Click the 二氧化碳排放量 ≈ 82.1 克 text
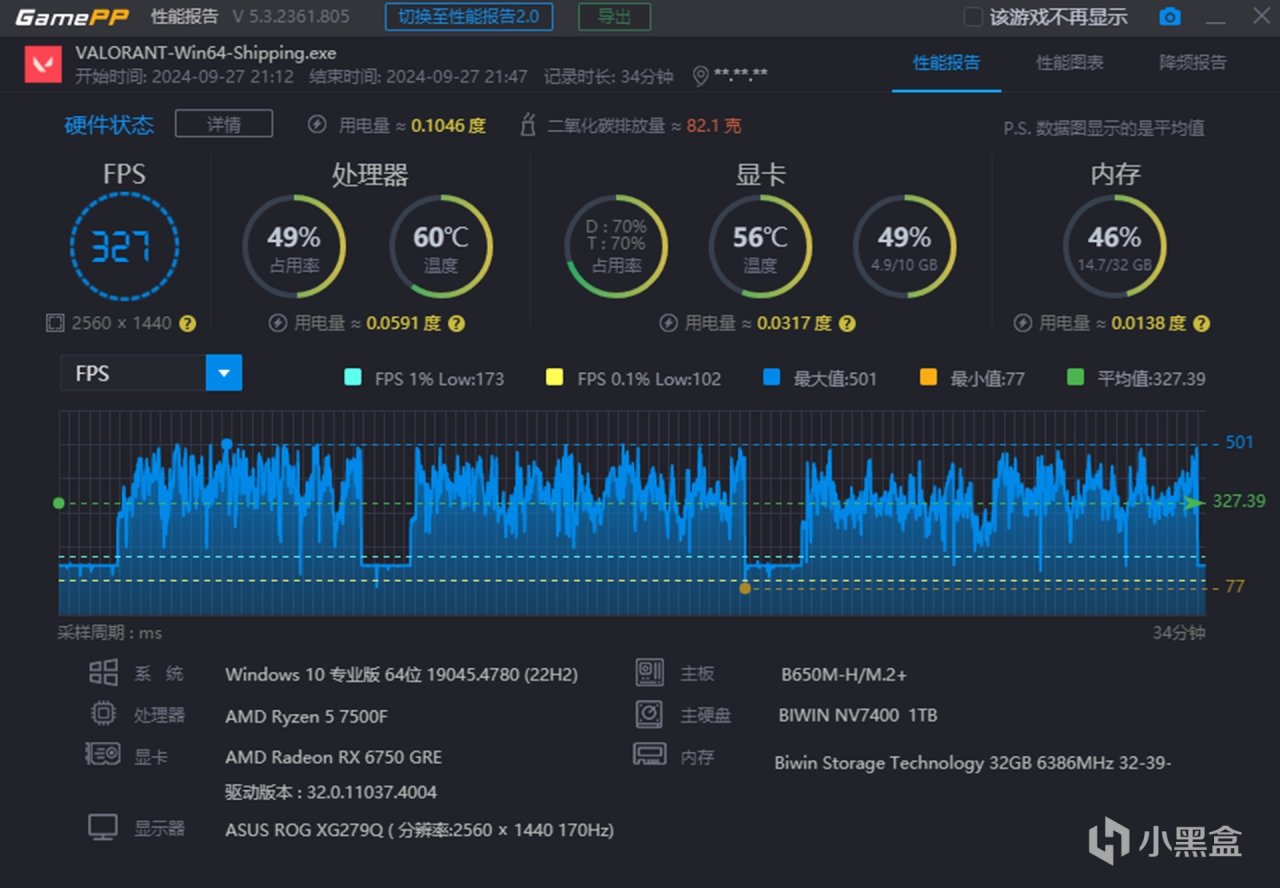The image size is (1280, 888). 644,126
